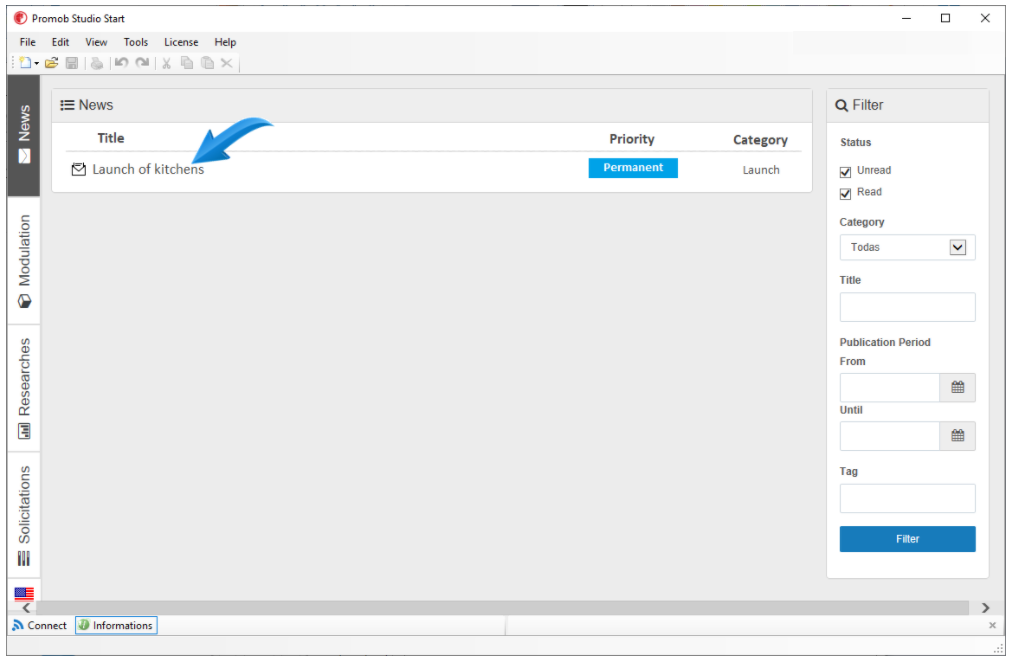The image size is (1010, 665).
Task: Open the License menu
Action: point(181,42)
